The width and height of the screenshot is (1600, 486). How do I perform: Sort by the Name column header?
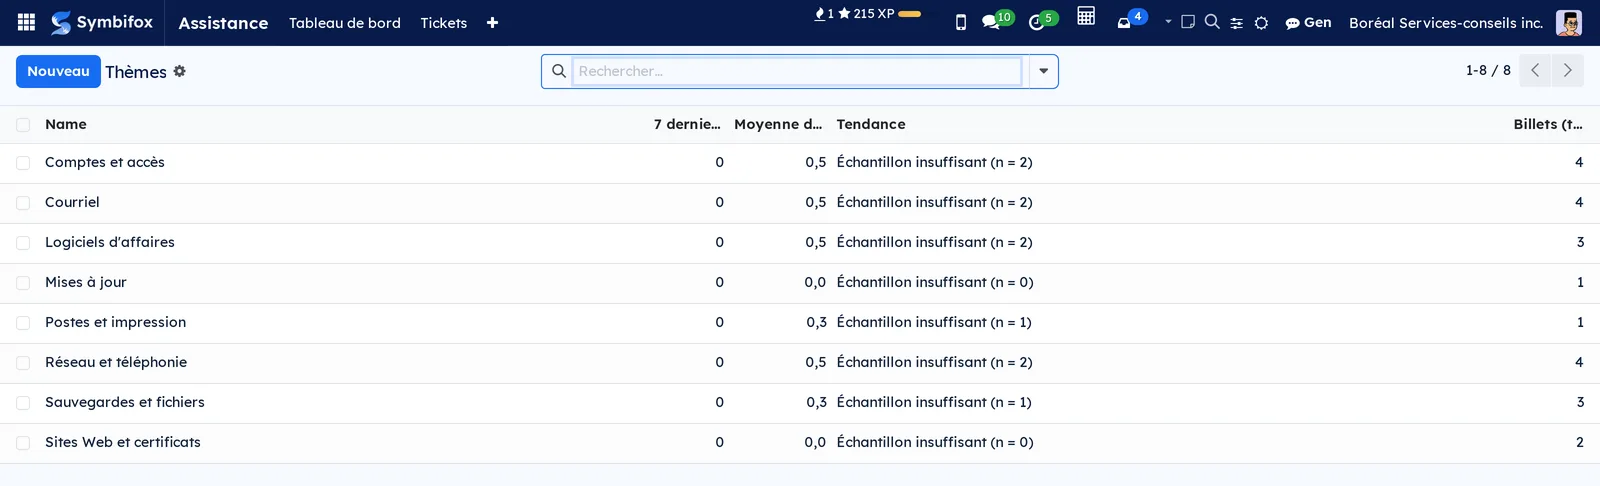point(66,124)
